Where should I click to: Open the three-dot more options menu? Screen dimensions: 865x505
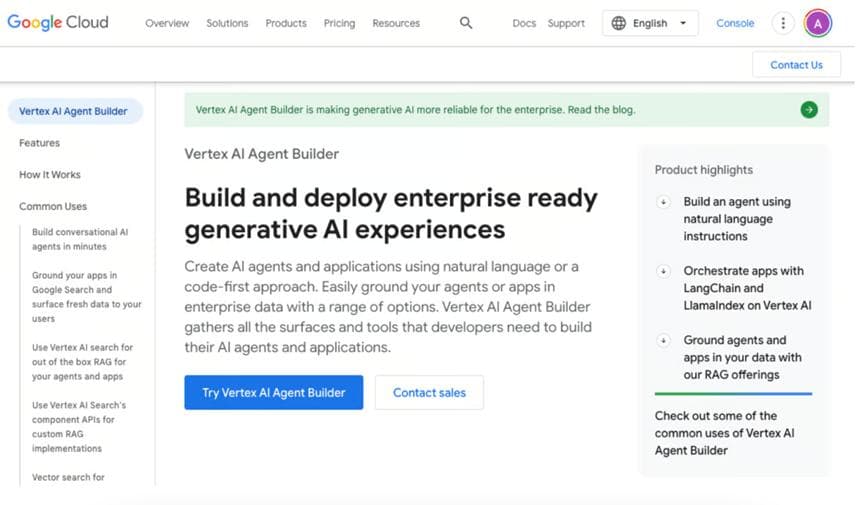coord(783,23)
